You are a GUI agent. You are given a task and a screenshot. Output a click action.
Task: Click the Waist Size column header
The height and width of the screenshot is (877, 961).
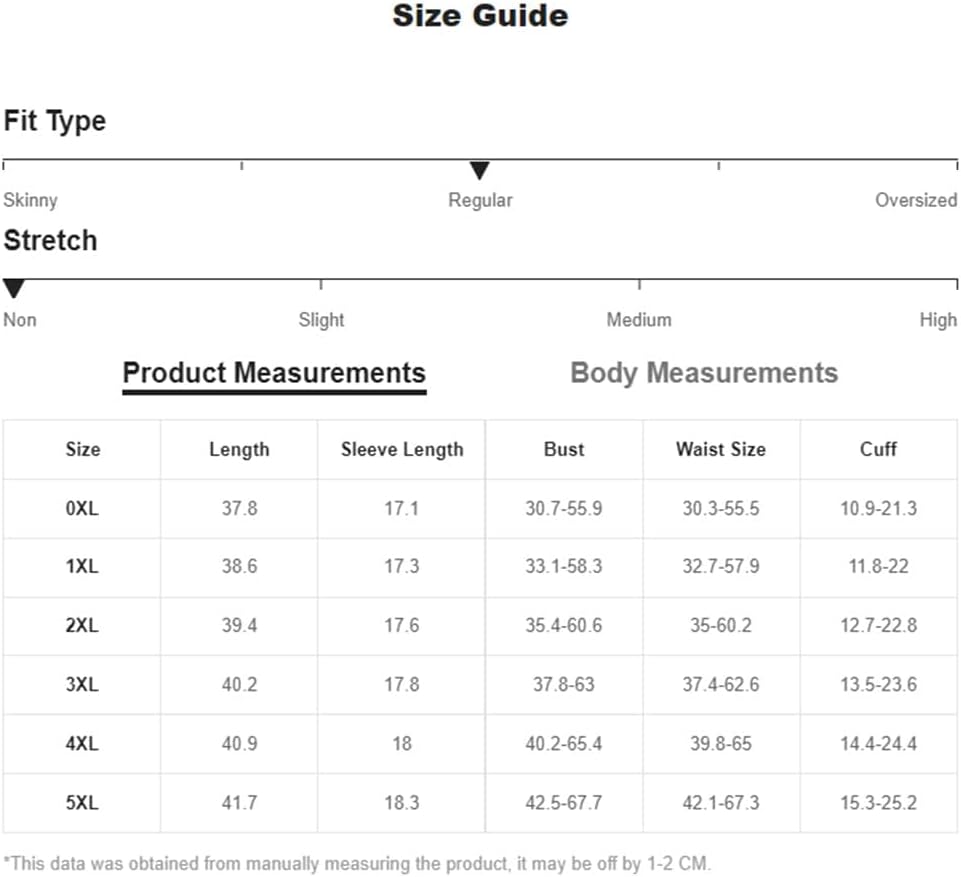click(721, 449)
